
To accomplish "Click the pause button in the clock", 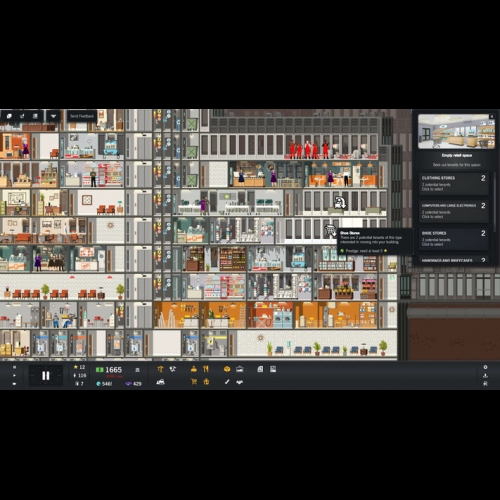I will pos(46,376).
